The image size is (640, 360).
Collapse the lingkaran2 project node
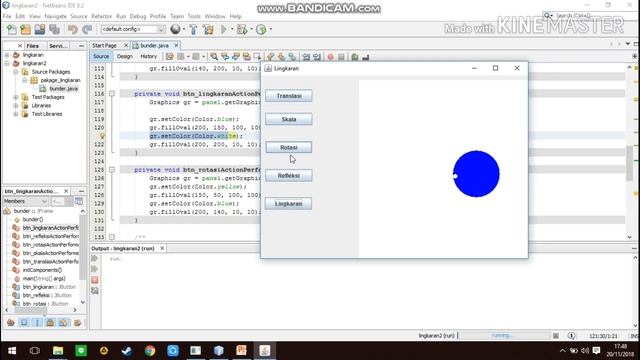pos(7,63)
